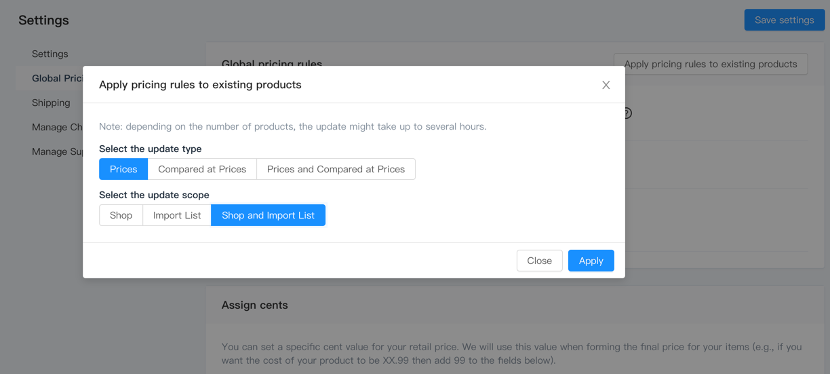Click the 'Select the update type' label
The image size is (830, 374).
click(x=150, y=149)
